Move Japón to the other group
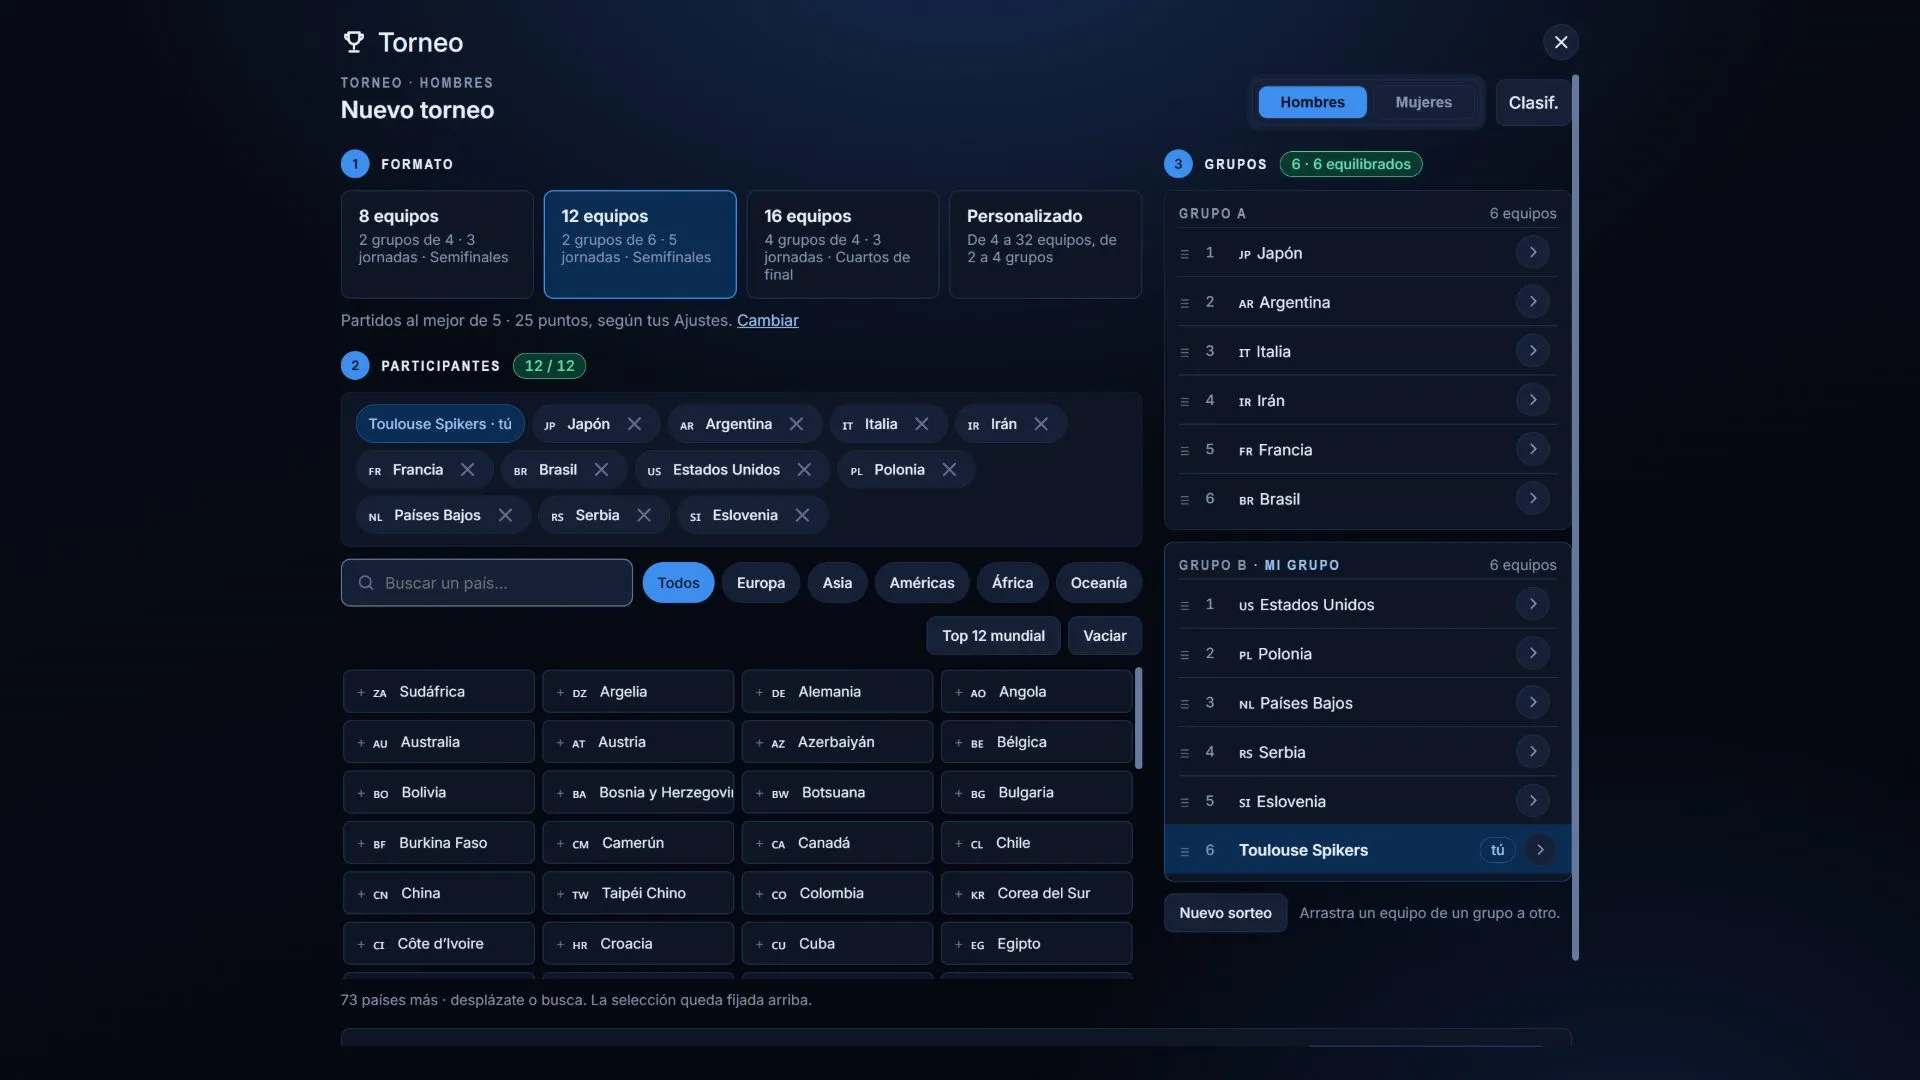The width and height of the screenshot is (1920, 1080). point(1533,252)
